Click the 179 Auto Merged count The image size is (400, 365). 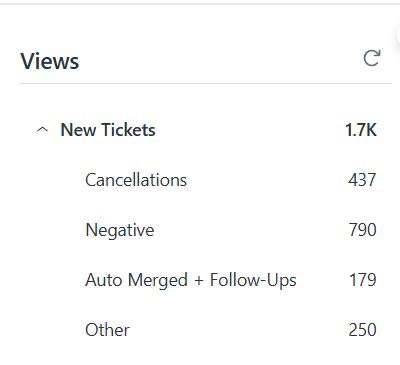tap(363, 280)
